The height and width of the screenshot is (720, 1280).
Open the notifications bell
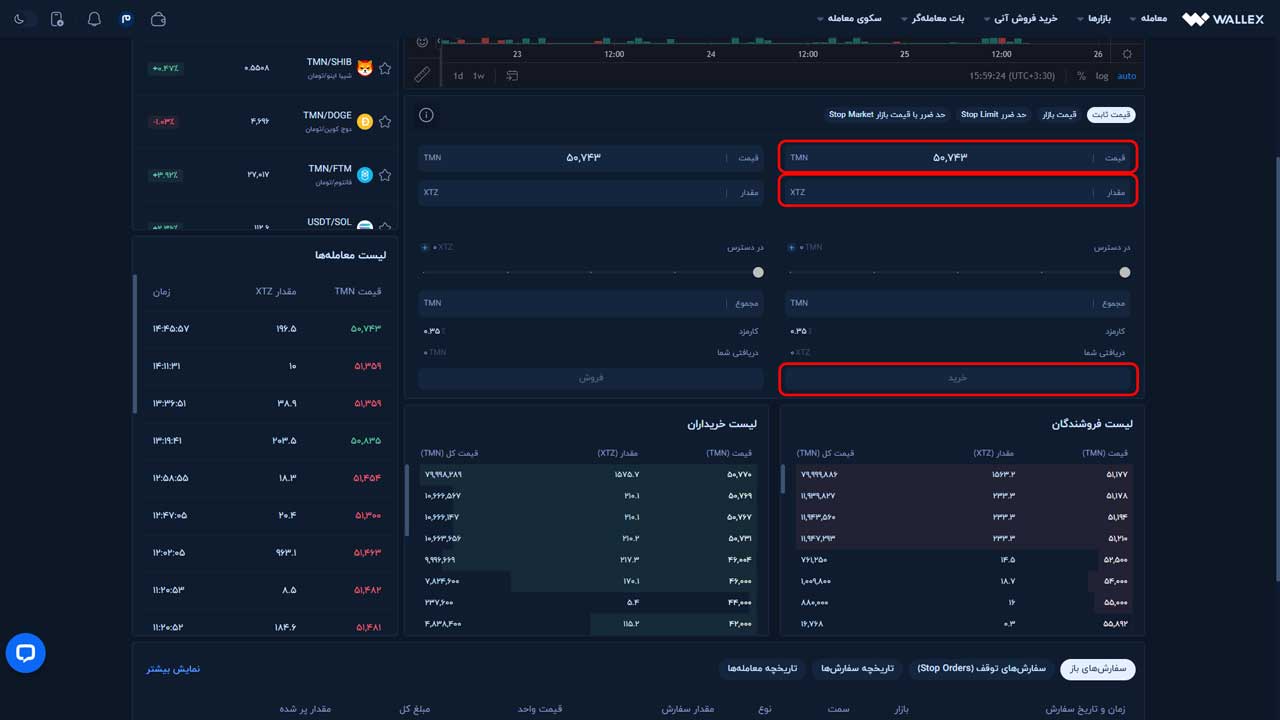(x=94, y=19)
